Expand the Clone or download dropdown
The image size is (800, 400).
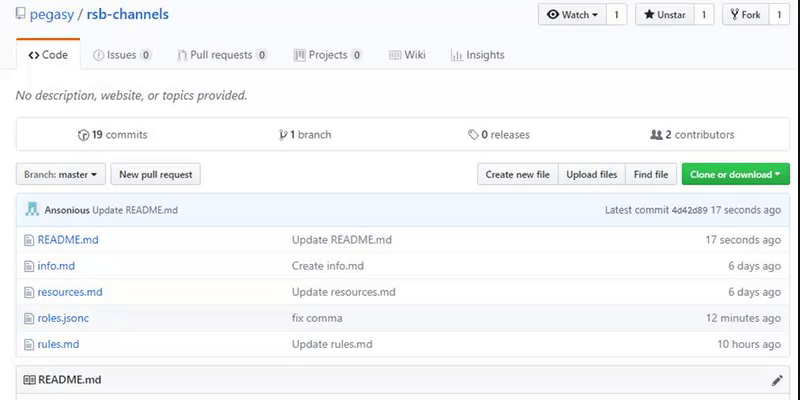(736, 174)
